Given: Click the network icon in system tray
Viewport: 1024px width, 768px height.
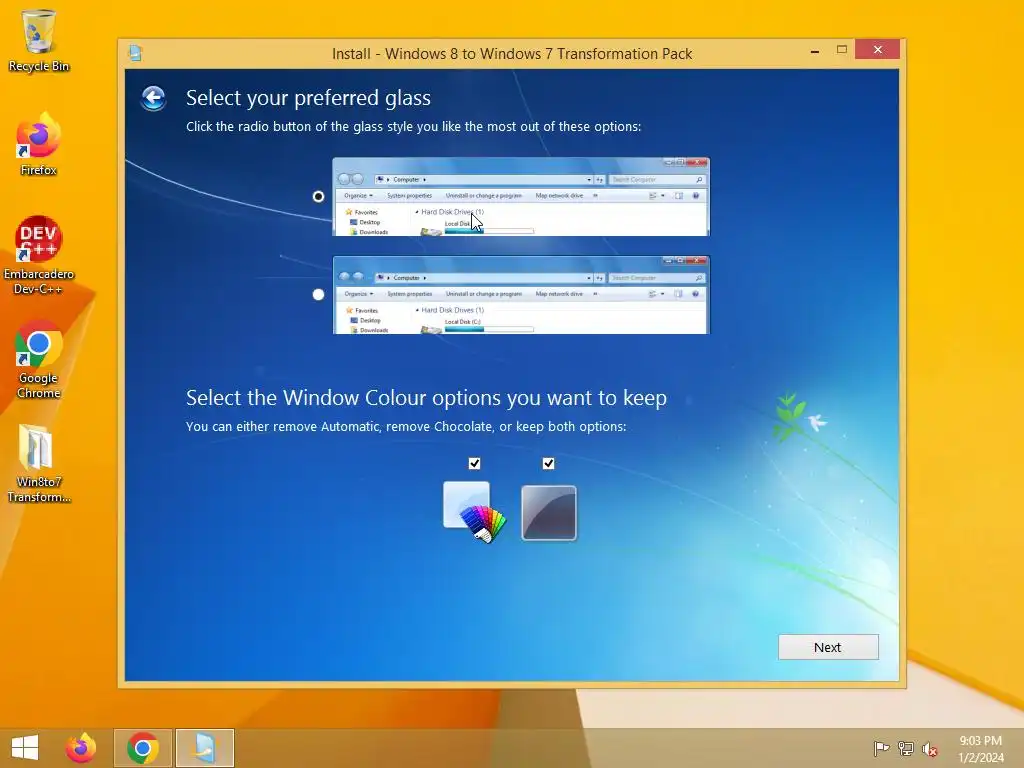Looking at the screenshot, I should pyautogui.click(x=906, y=748).
